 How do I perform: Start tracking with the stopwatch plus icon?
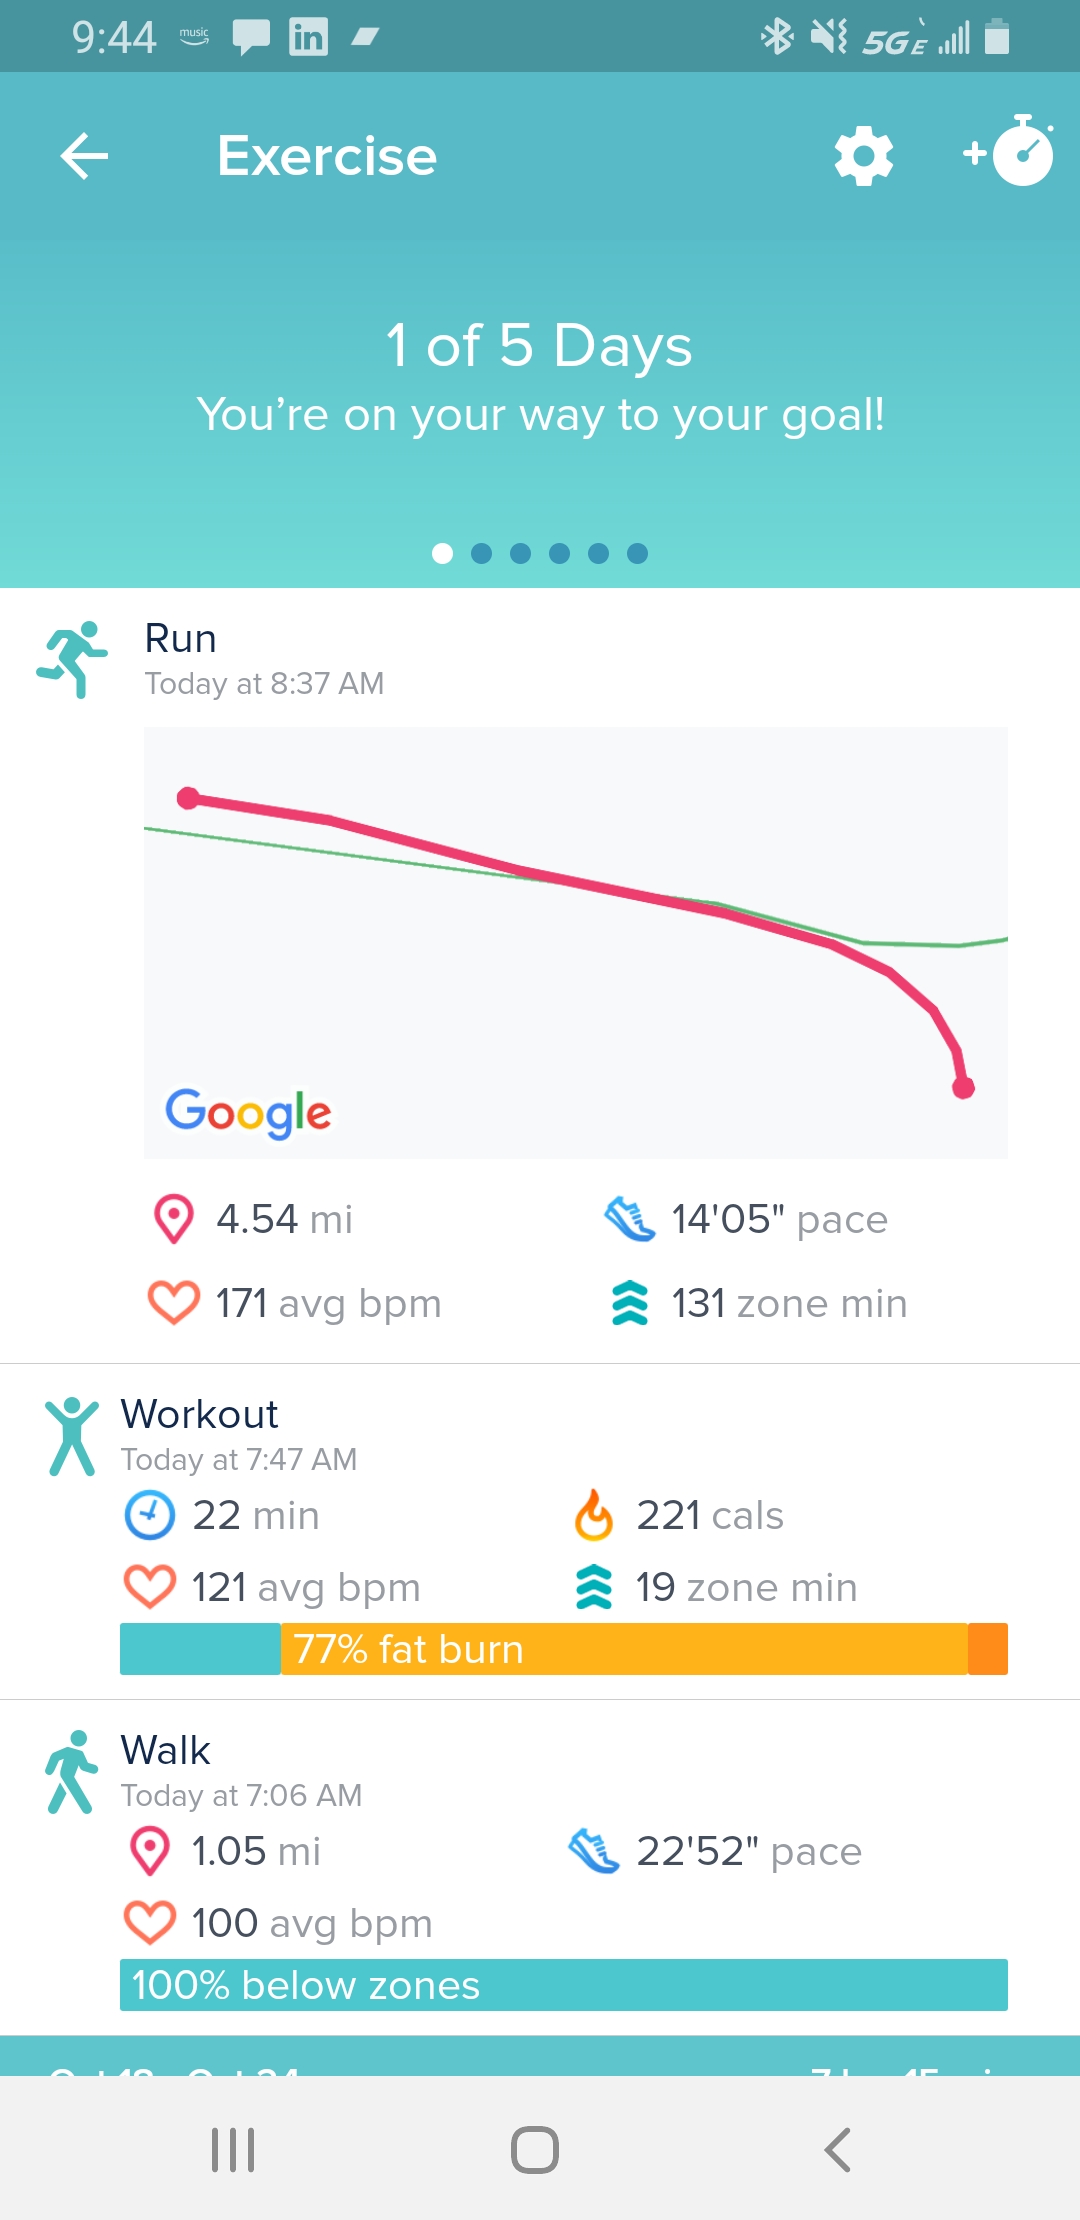click(1008, 152)
